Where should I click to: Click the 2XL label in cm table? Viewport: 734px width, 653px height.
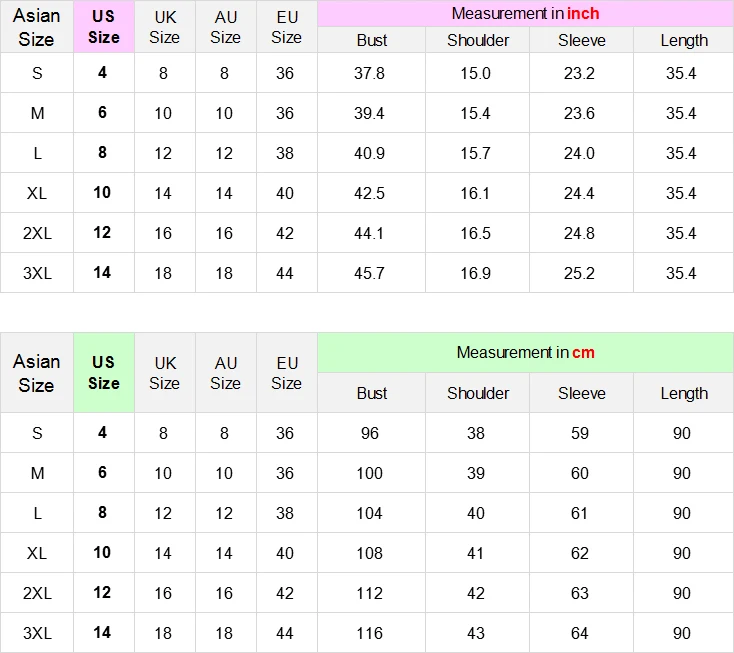click(37, 593)
